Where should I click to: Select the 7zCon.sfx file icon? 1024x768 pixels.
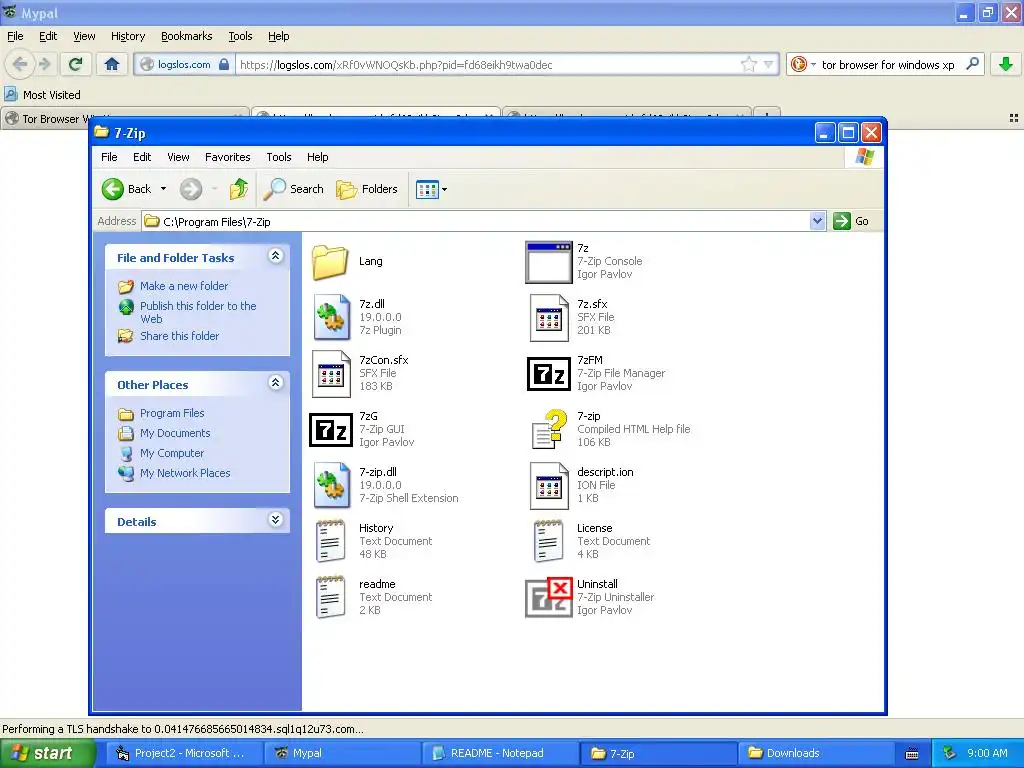(331, 374)
